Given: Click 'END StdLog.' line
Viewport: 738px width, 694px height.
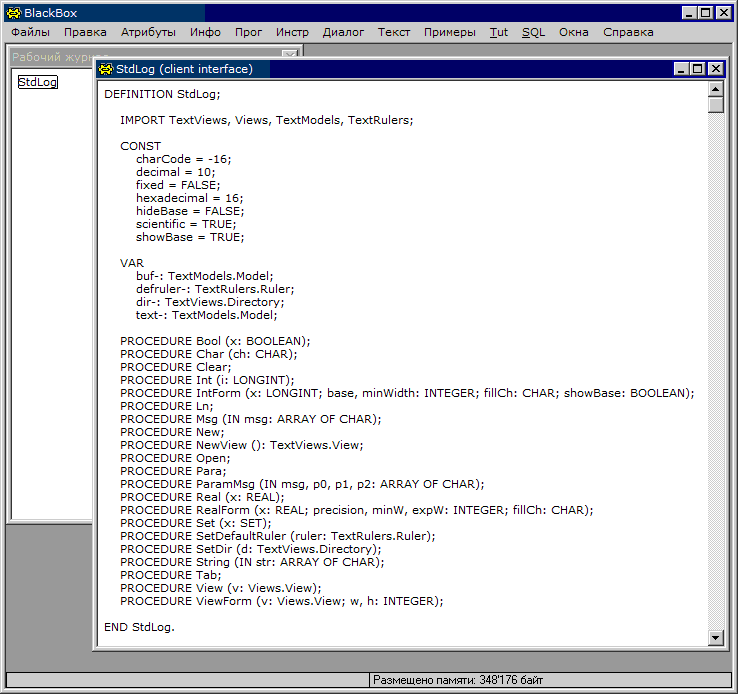Looking at the screenshot, I should point(139,627).
